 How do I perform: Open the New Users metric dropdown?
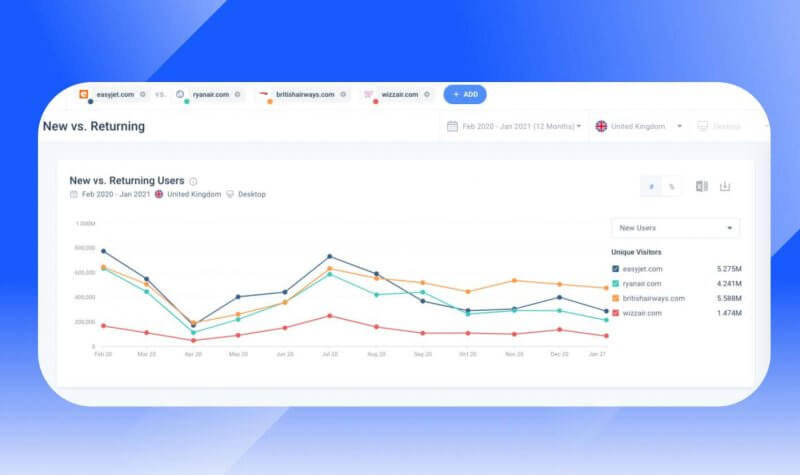click(x=676, y=228)
